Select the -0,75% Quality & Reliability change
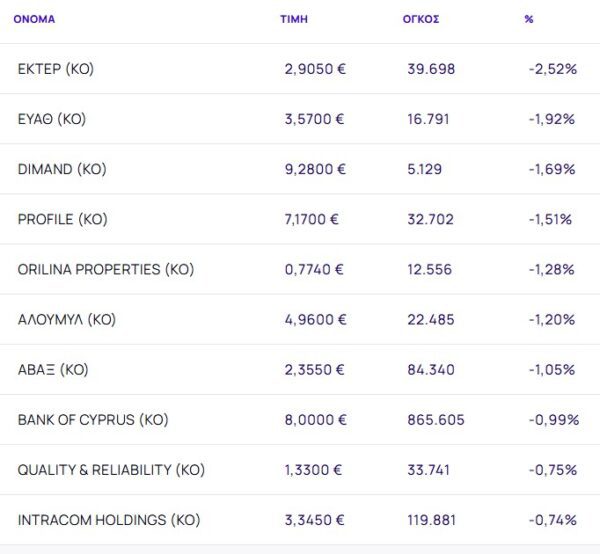 point(553,470)
